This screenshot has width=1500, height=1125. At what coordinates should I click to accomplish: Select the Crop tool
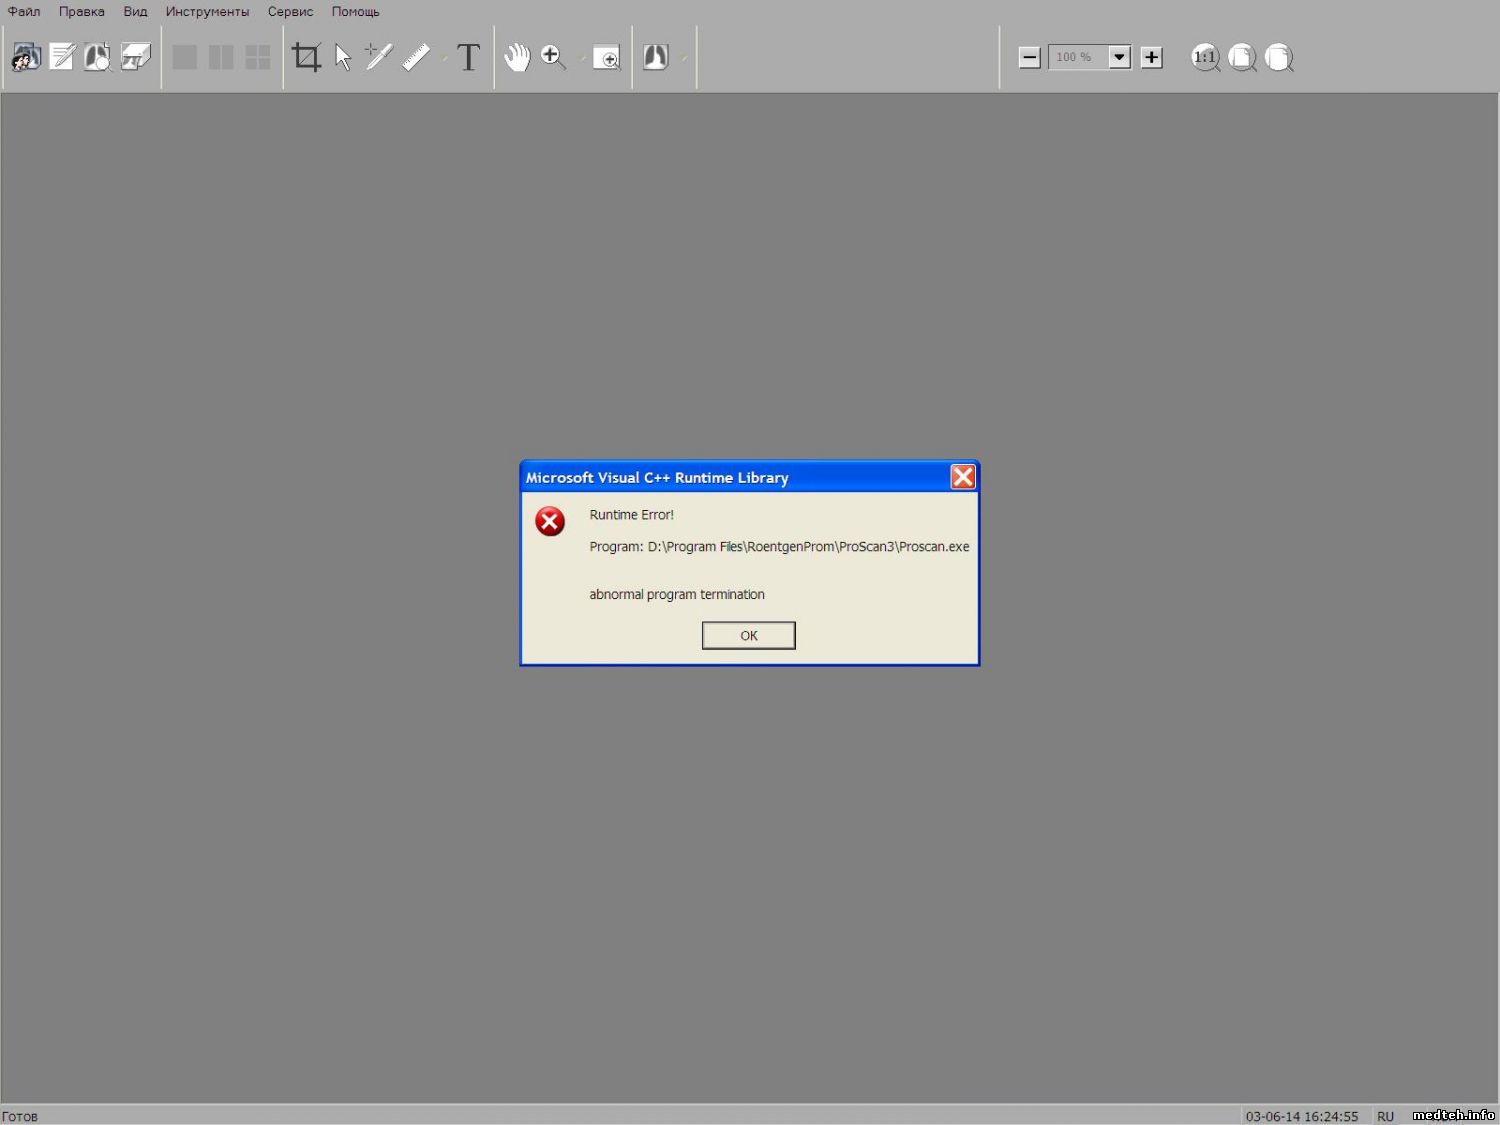306,57
